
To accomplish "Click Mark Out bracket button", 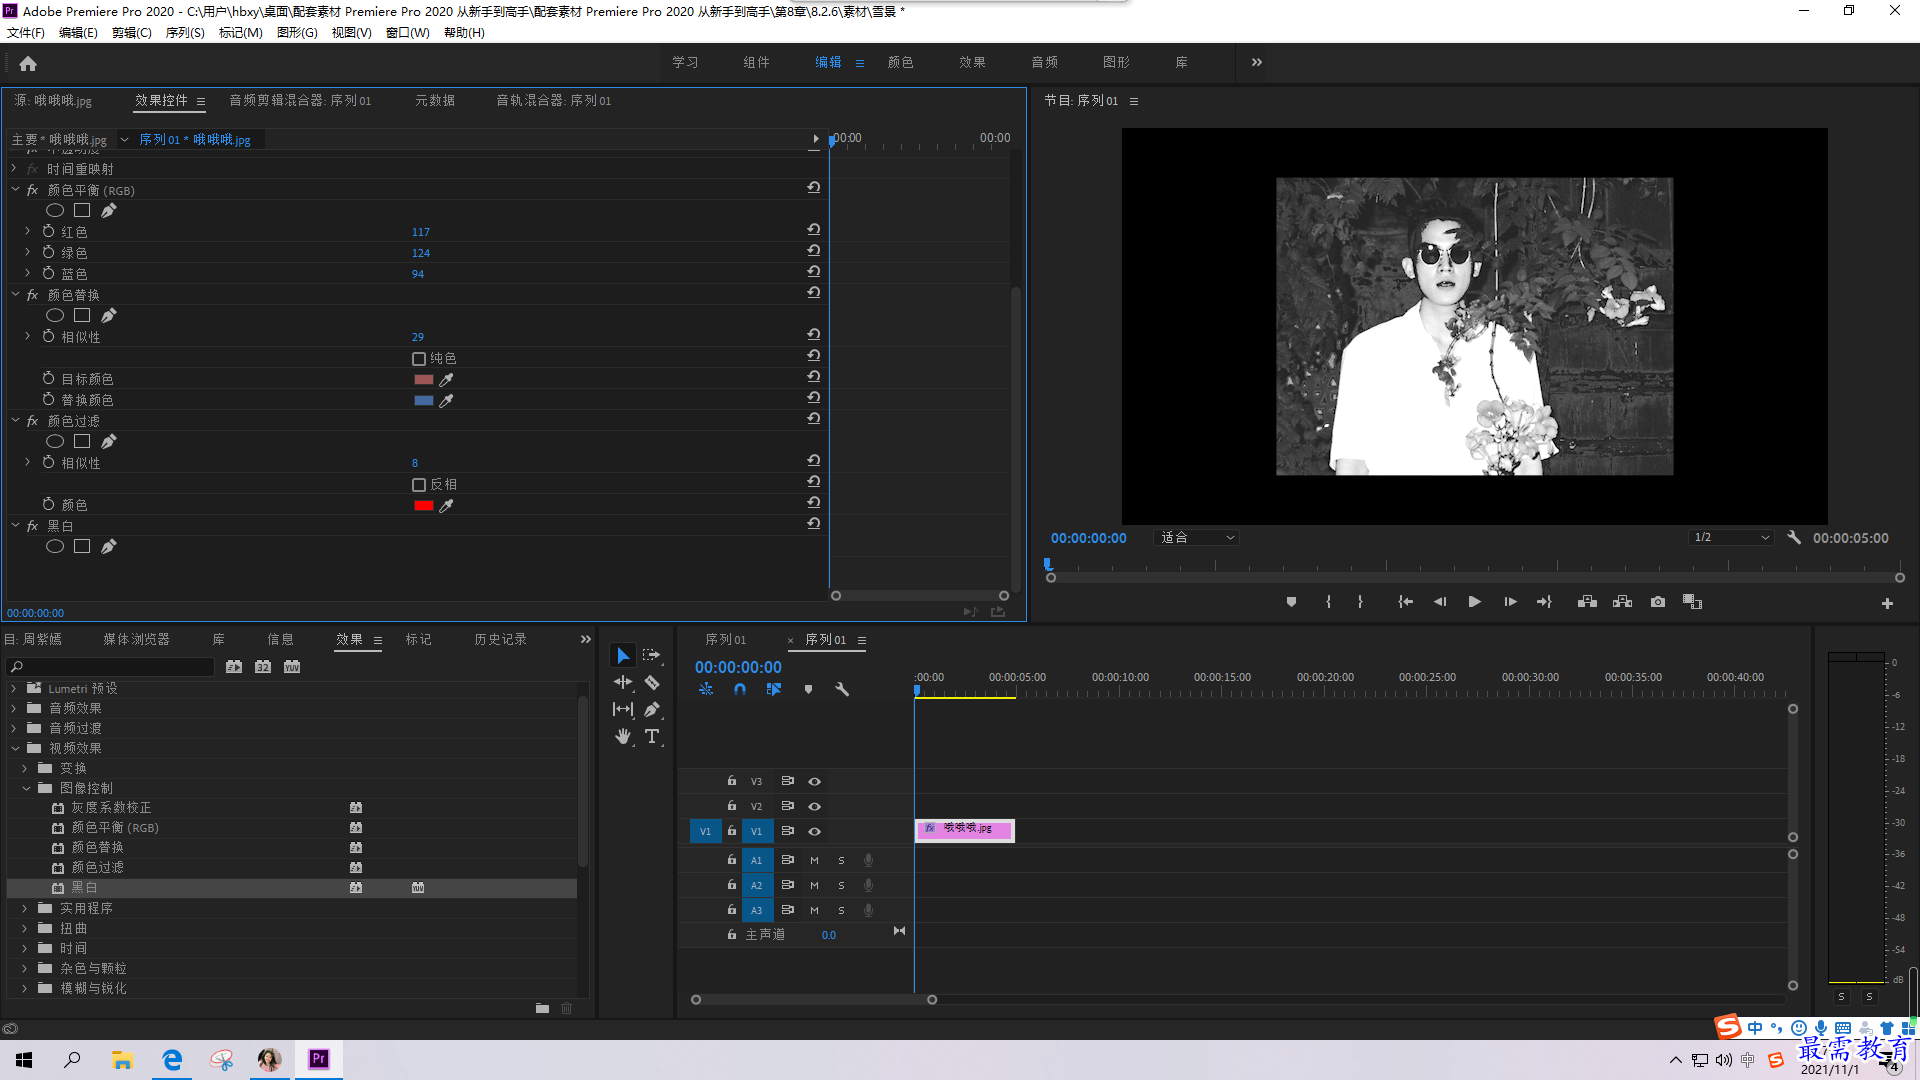I will (x=1360, y=602).
